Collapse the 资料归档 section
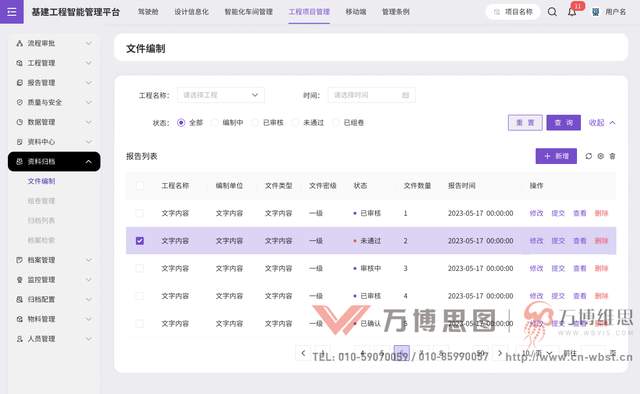Image resolution: width=640 pixels, height=394 pixels. (x=54, y=161)
